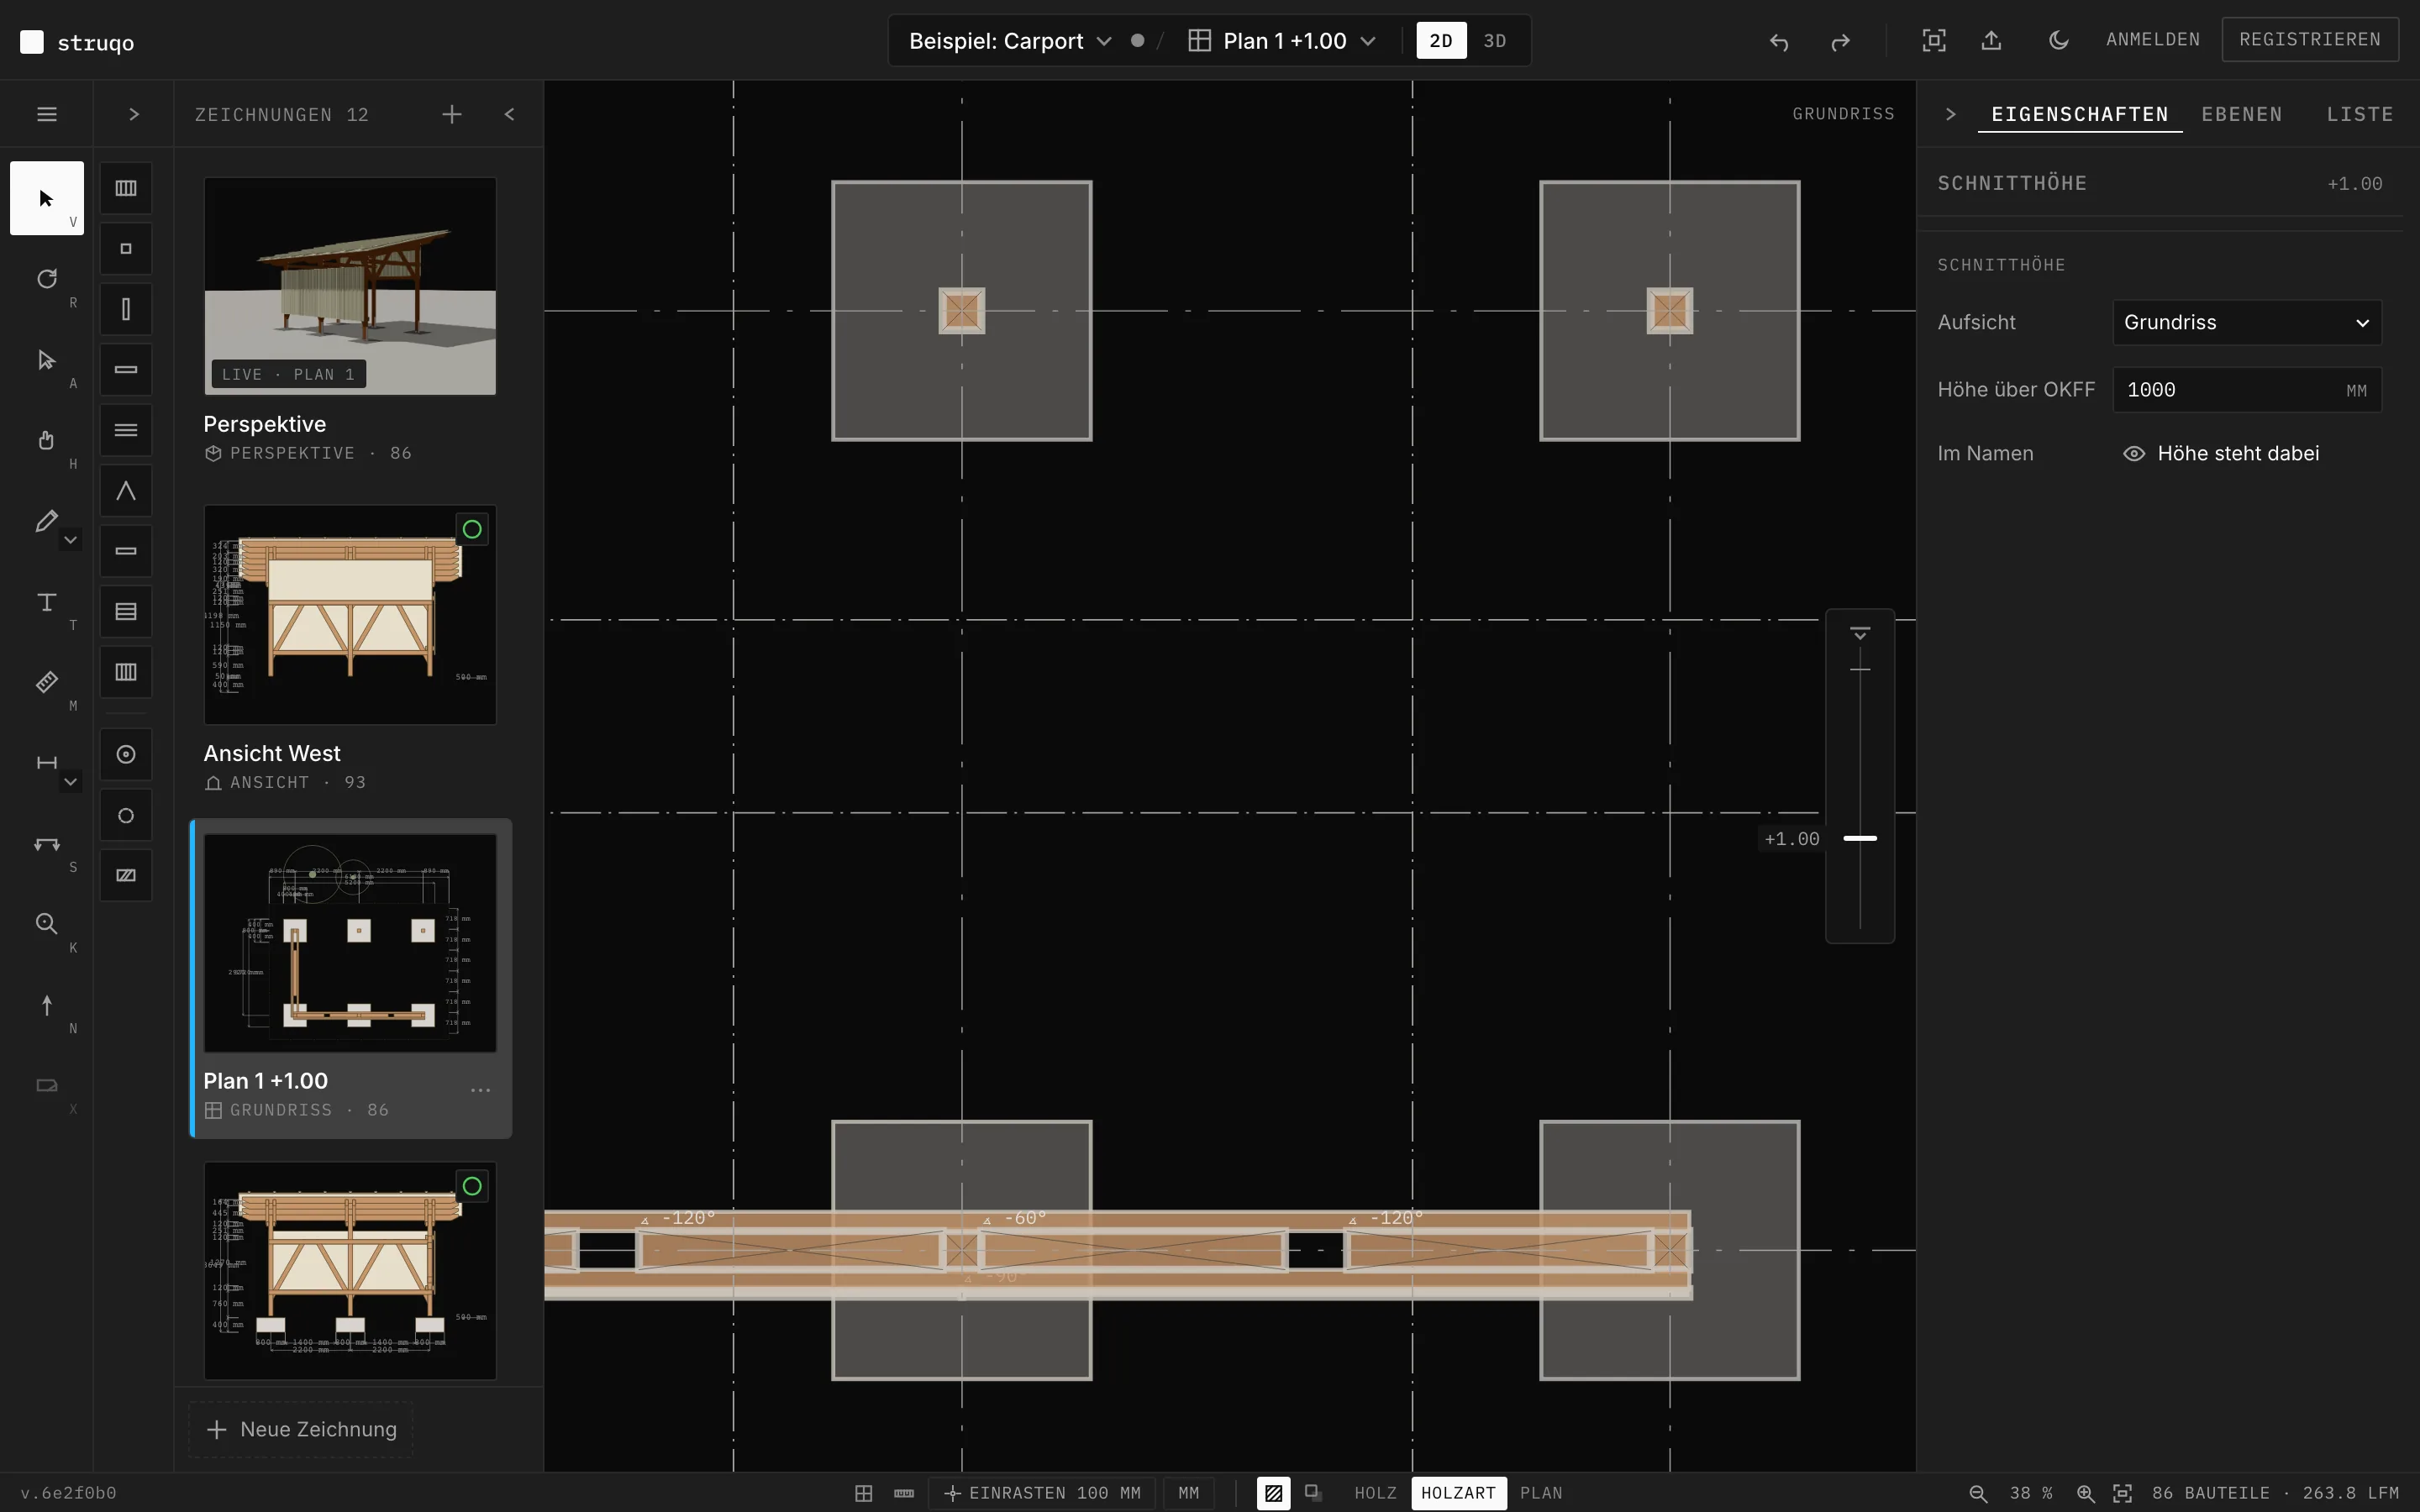This screenshot has height=1512, width=2420.
Task: Expand the tool sidebar chevron
Action: [x=134, y=114]
